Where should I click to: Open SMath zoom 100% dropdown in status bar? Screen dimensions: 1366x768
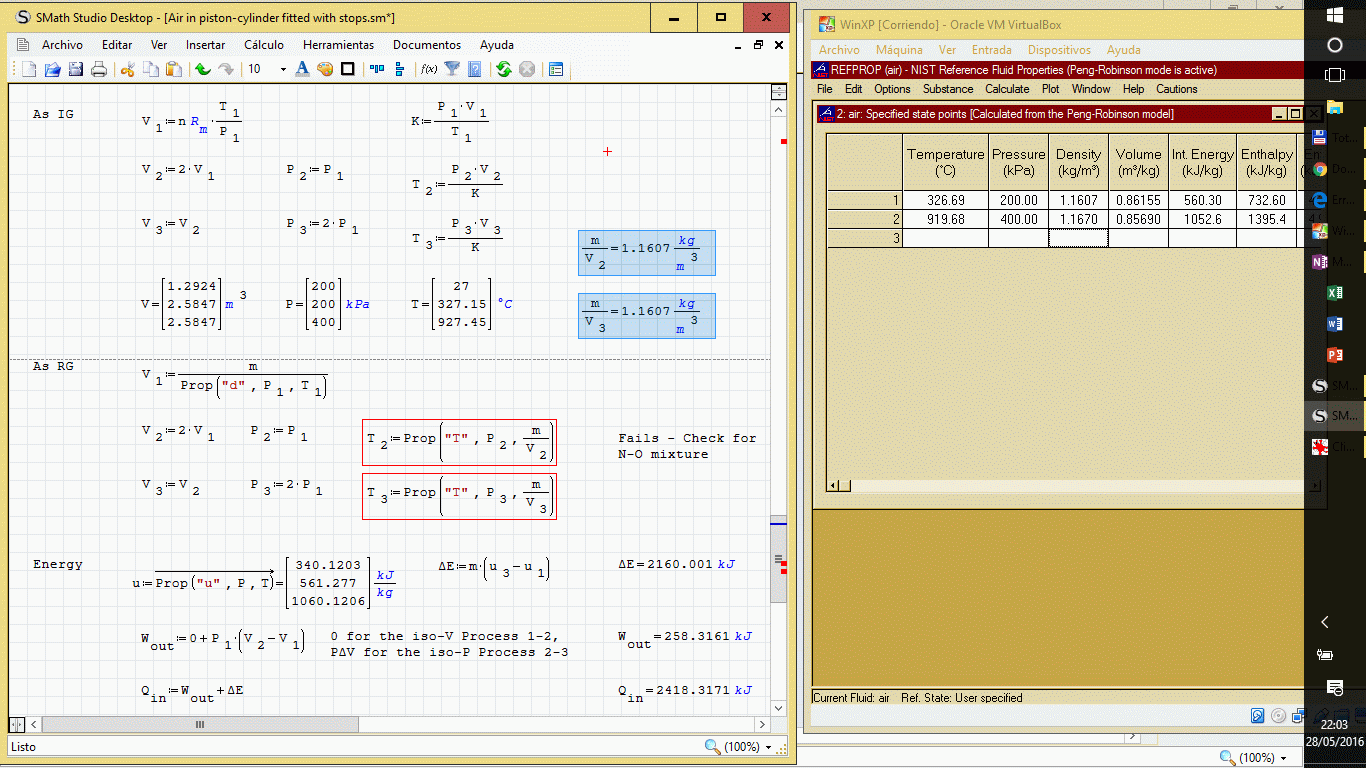(x=768, y=747)
